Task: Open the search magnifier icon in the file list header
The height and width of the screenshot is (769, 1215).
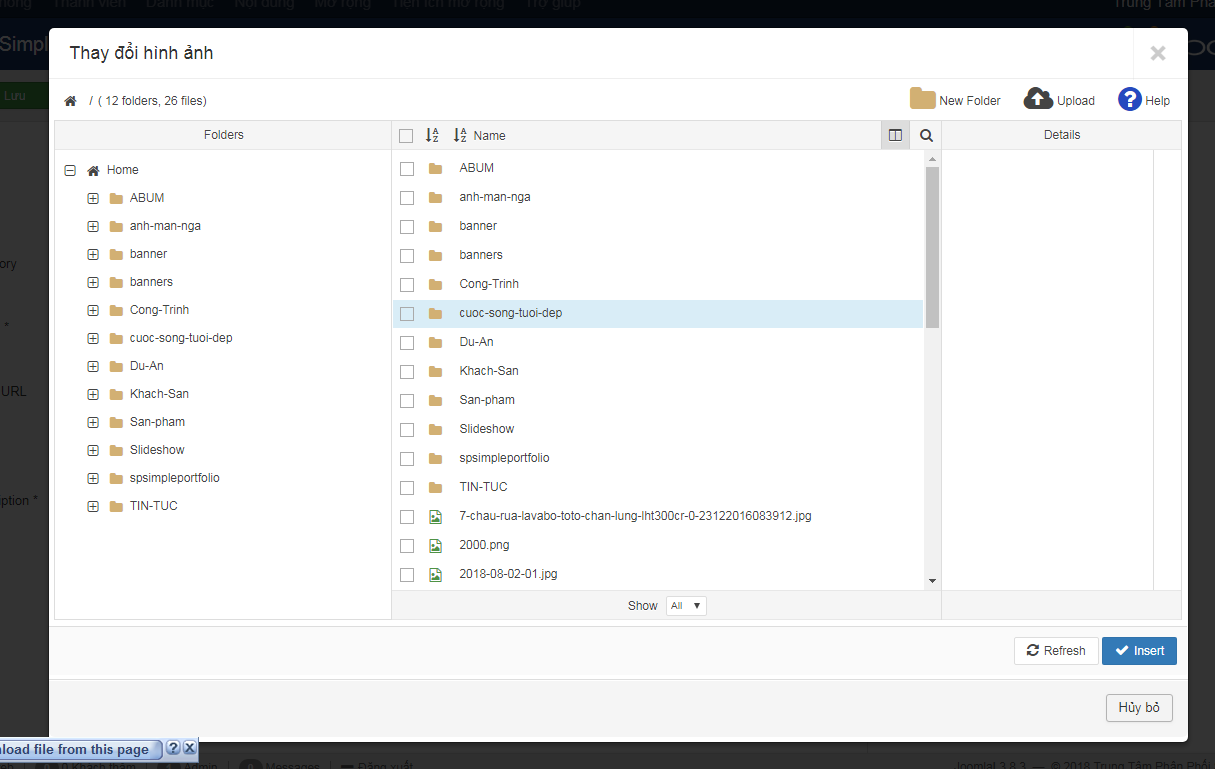Action: (x=926, y=135)
